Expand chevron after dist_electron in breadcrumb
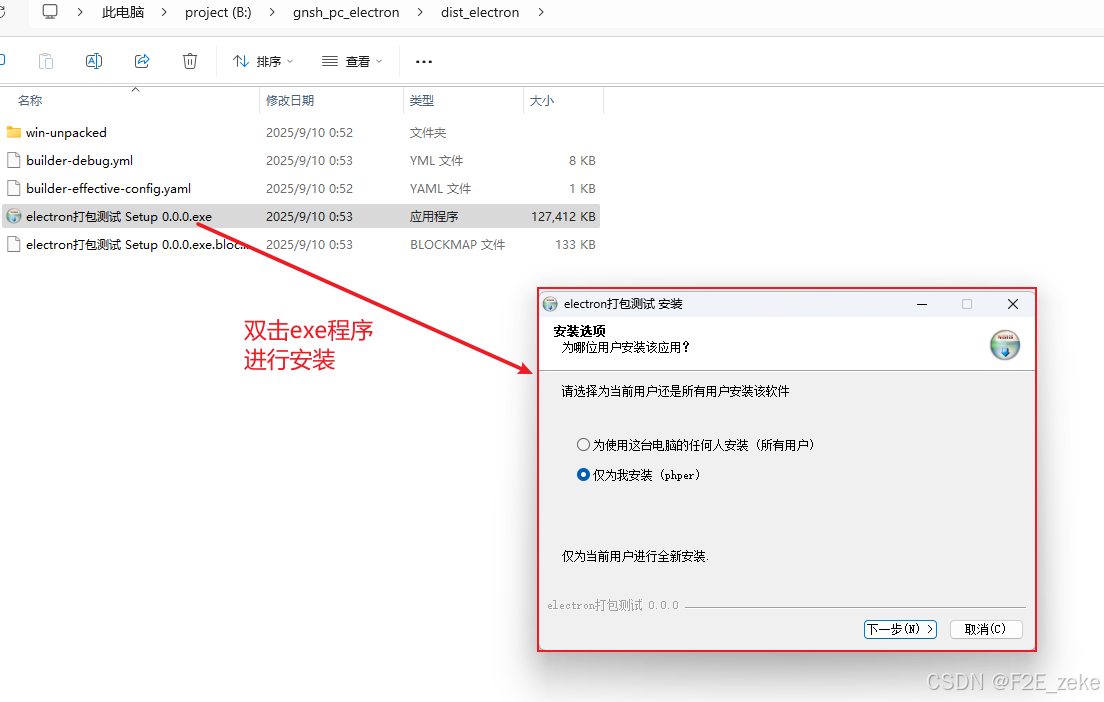This screenshot has width=1104, height=702. pyautogui.click(x=541, y=12)
